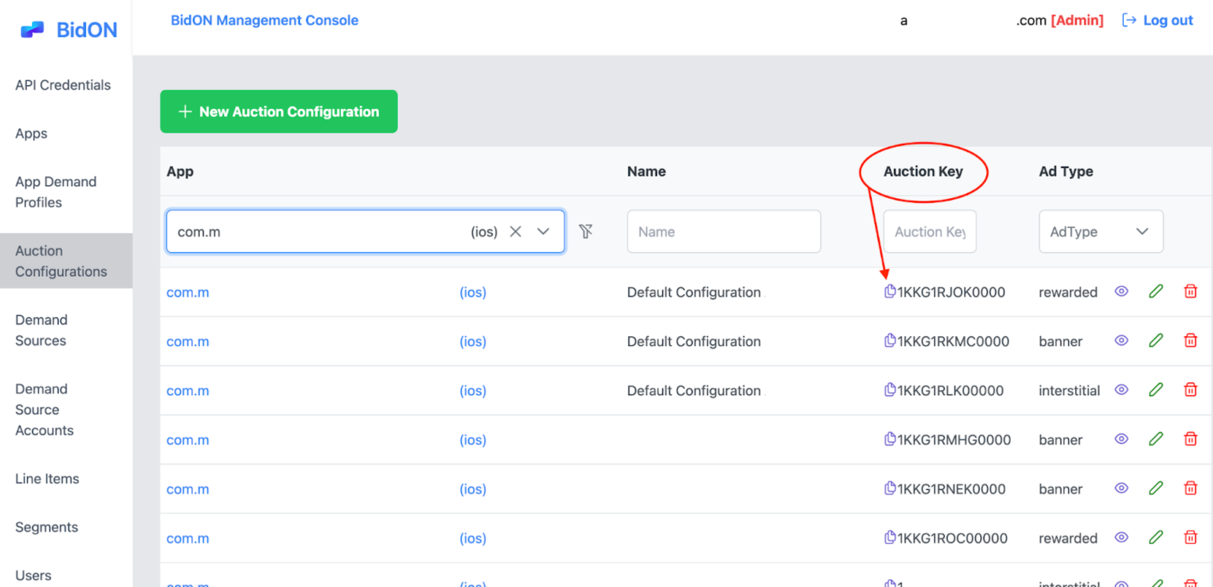Screen dimensions: 1213x587
Task: Switch to the Apps section
Action: coord(31,133)
